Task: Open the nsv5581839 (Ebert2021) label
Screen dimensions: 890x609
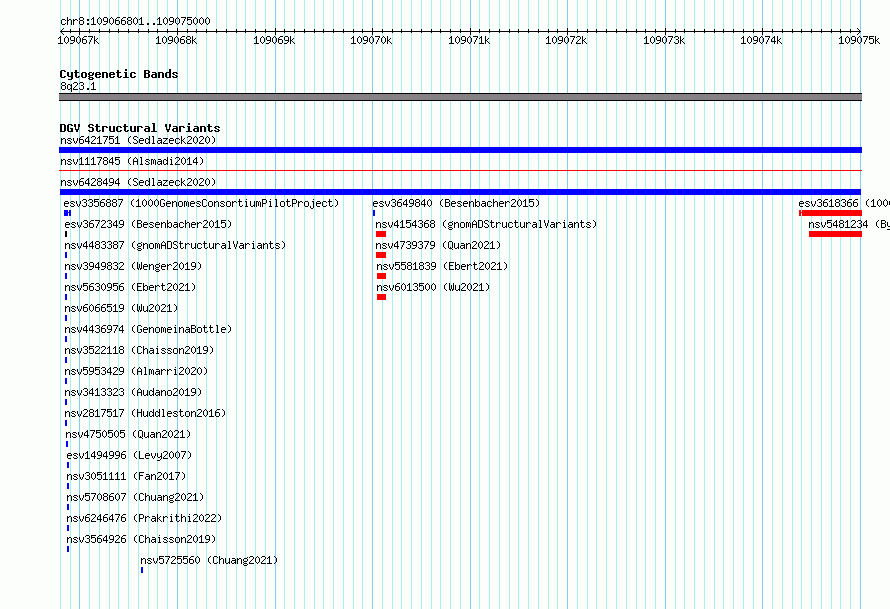Action: coord(442,266)
